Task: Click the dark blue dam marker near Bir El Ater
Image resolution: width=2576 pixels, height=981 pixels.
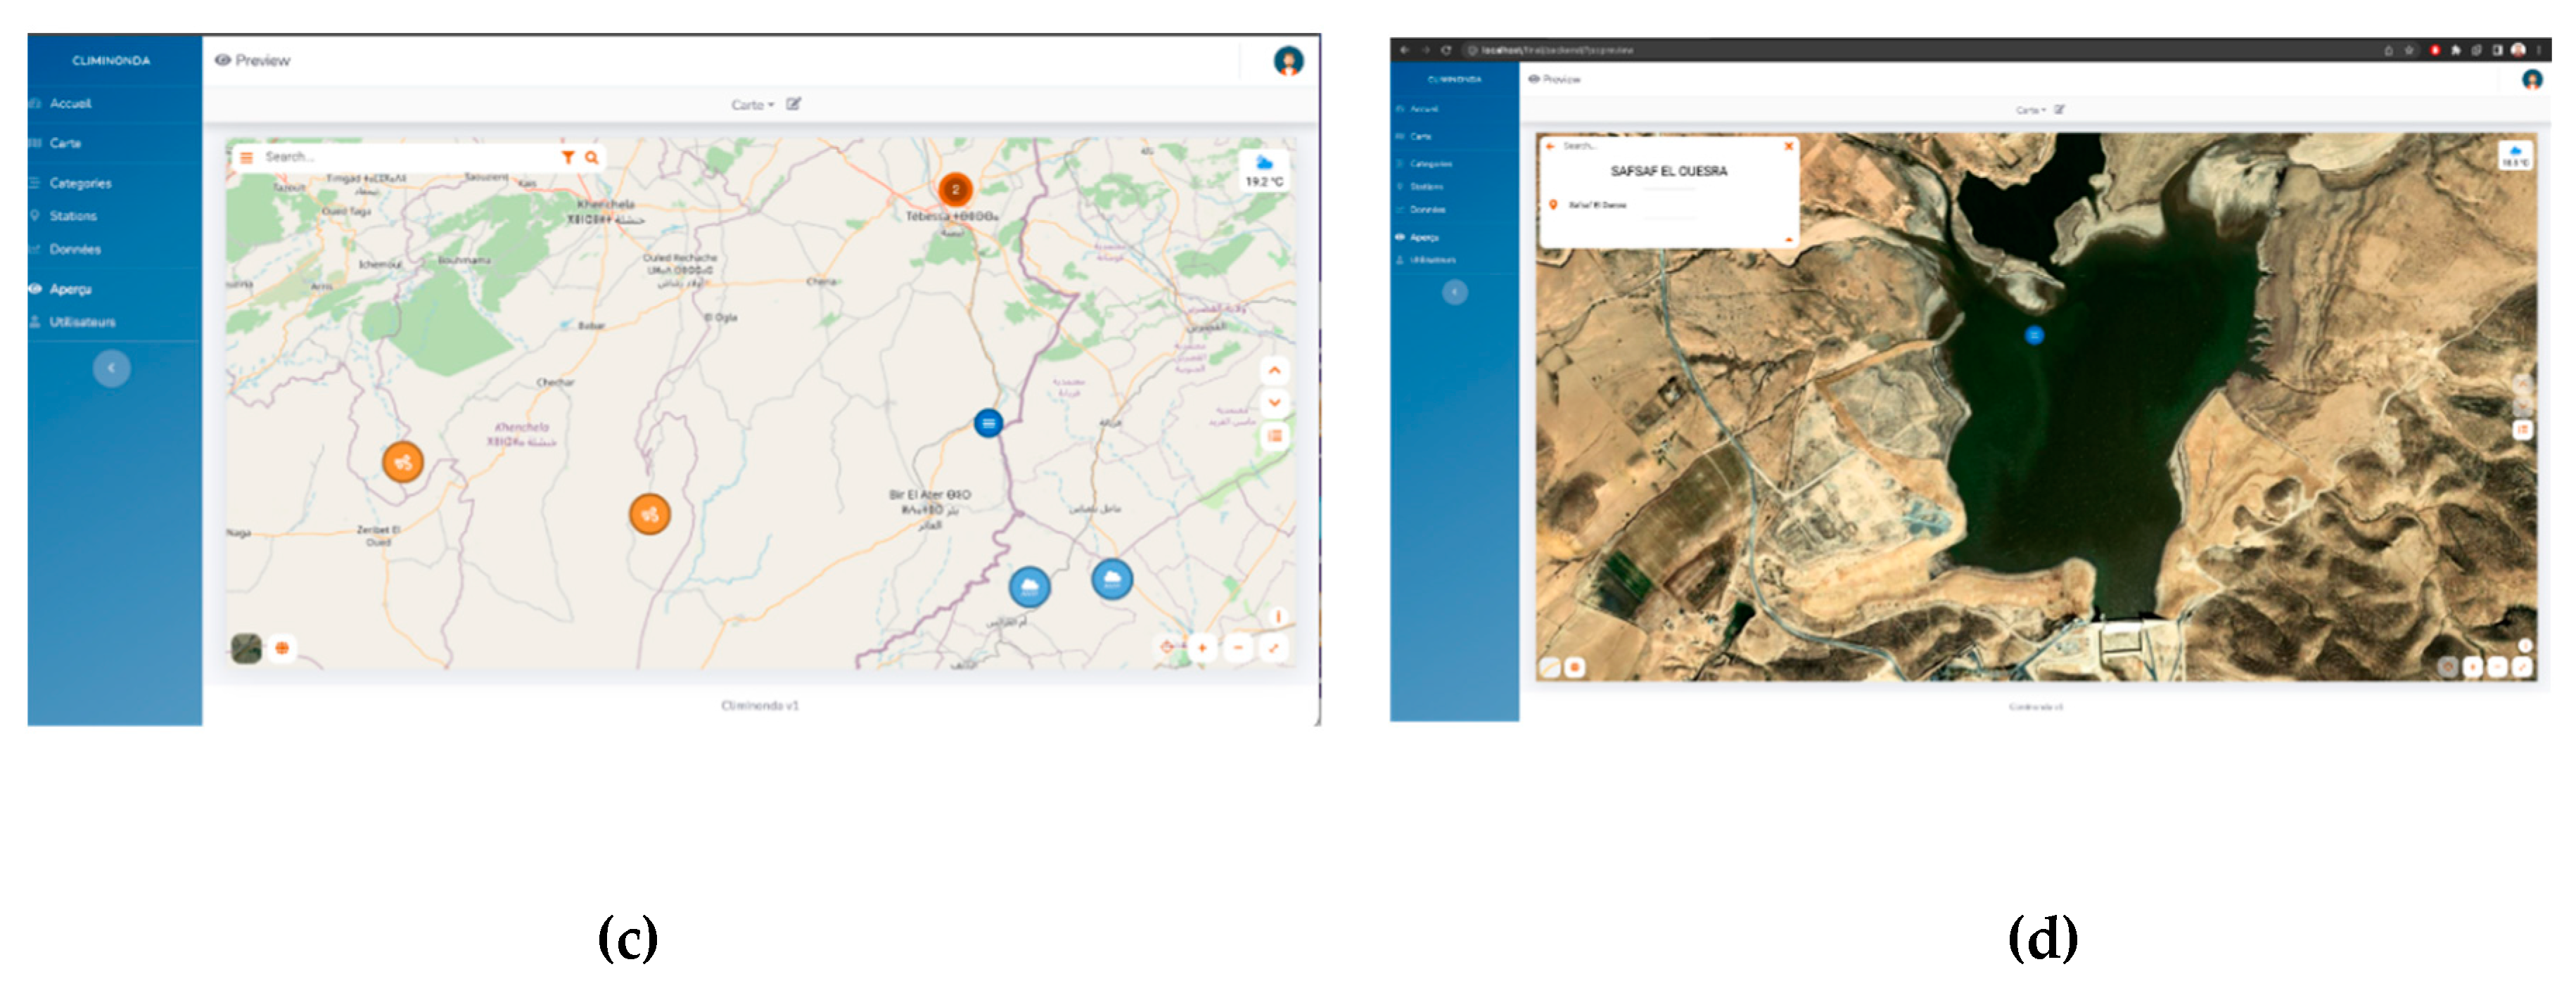Action: (x=988, y=423)
